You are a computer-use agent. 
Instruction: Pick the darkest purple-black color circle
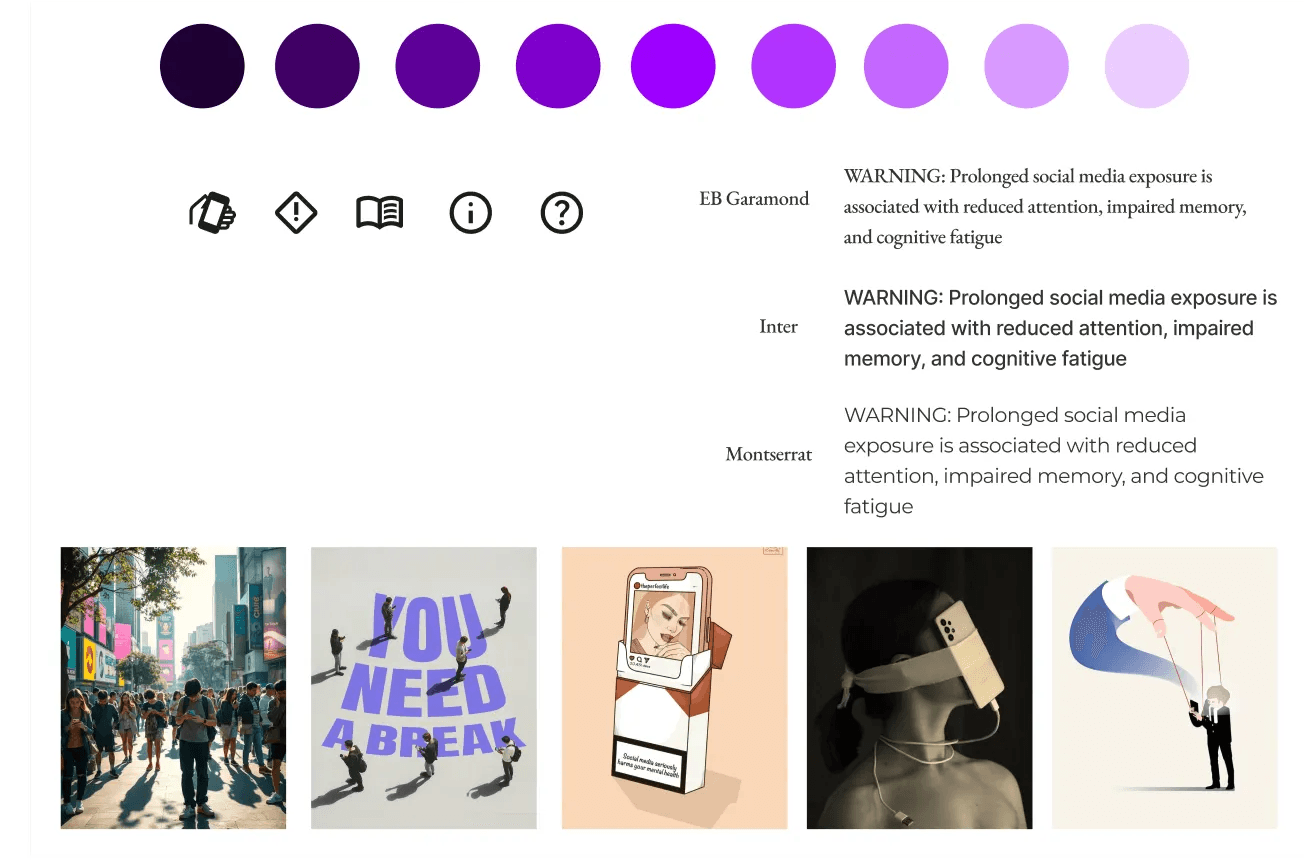(x=202, y=66)
